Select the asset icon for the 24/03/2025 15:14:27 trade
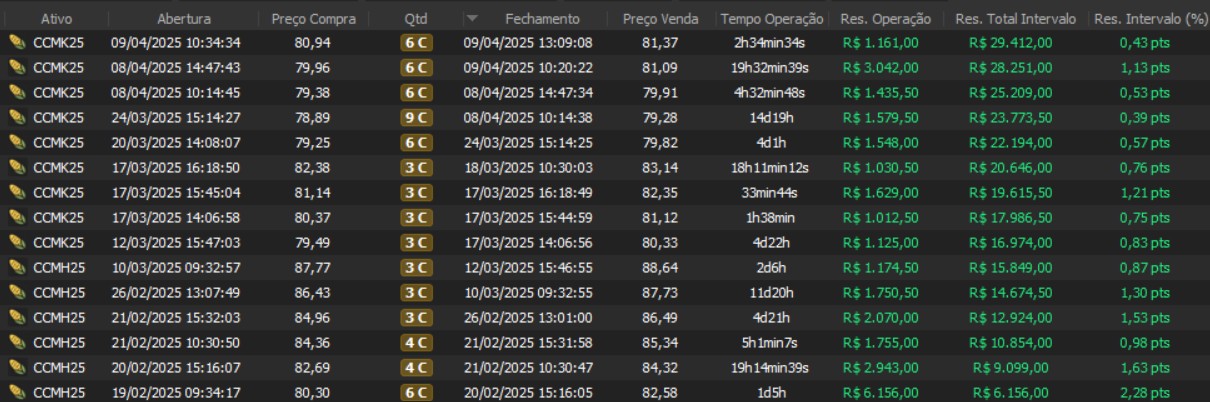Image resolution: width=1210 pixels, height=402 pixels. [x=17, y=117]
